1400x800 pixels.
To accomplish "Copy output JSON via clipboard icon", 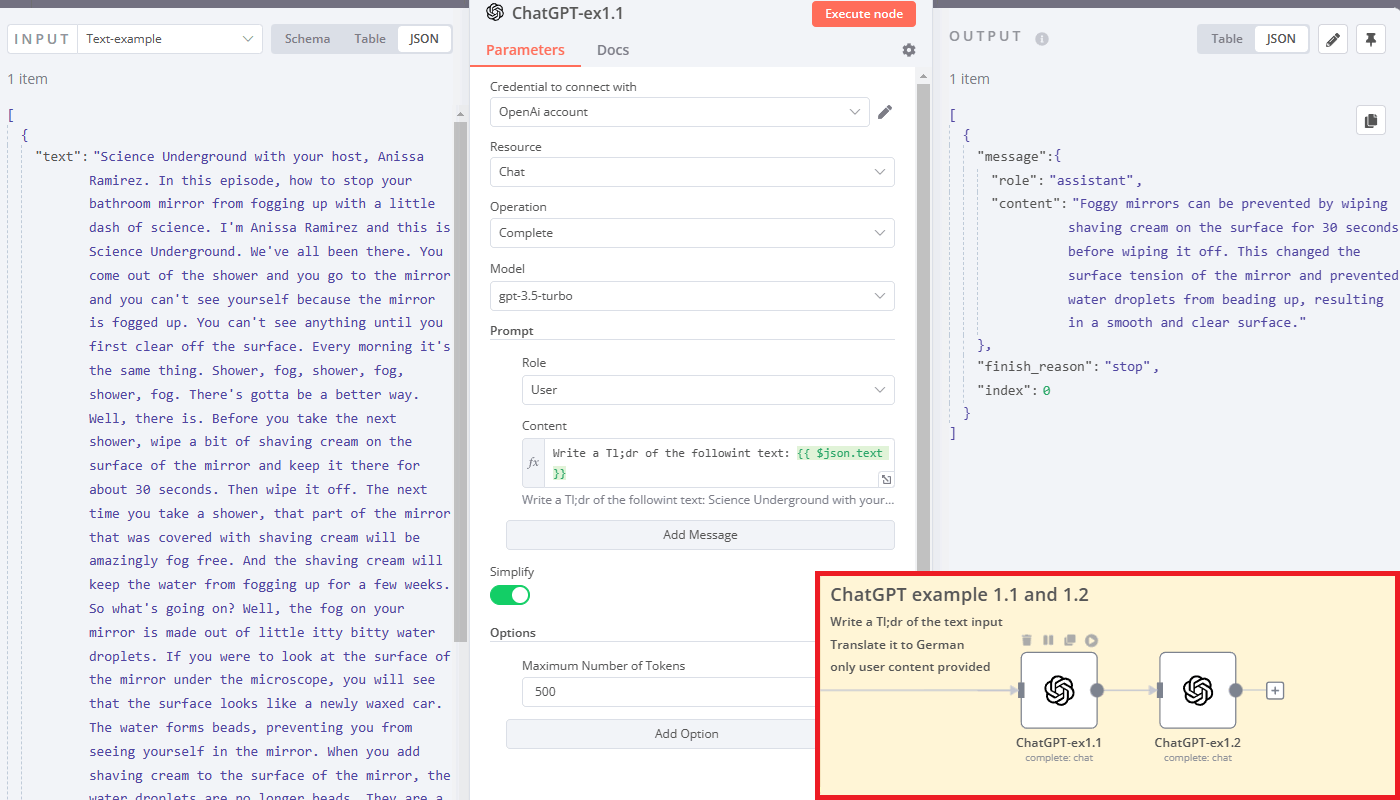I will click(x=1370, y=119).
